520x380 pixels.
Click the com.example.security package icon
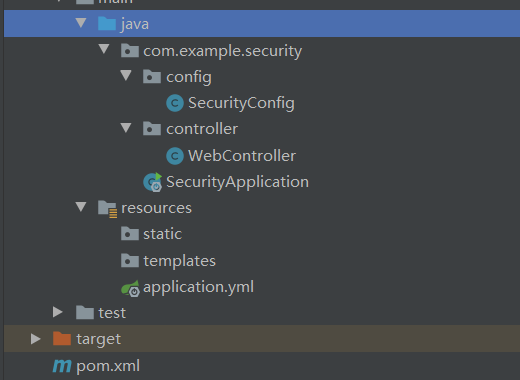[x=130, y=51]
